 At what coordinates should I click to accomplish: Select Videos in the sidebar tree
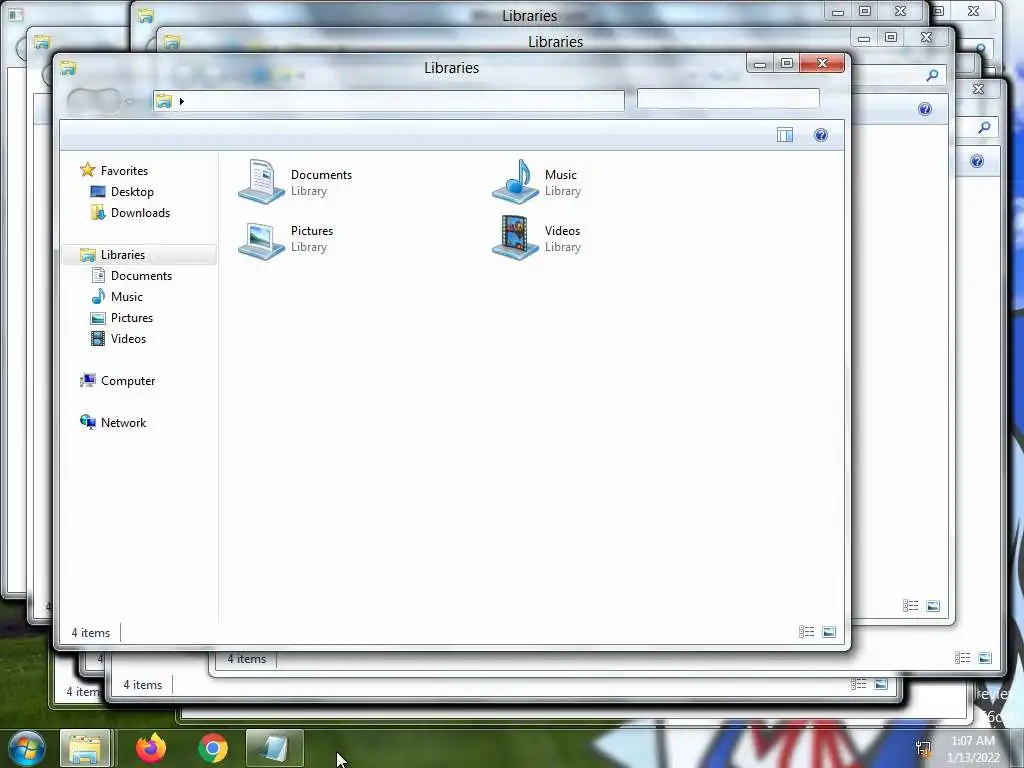pos(118,338)
